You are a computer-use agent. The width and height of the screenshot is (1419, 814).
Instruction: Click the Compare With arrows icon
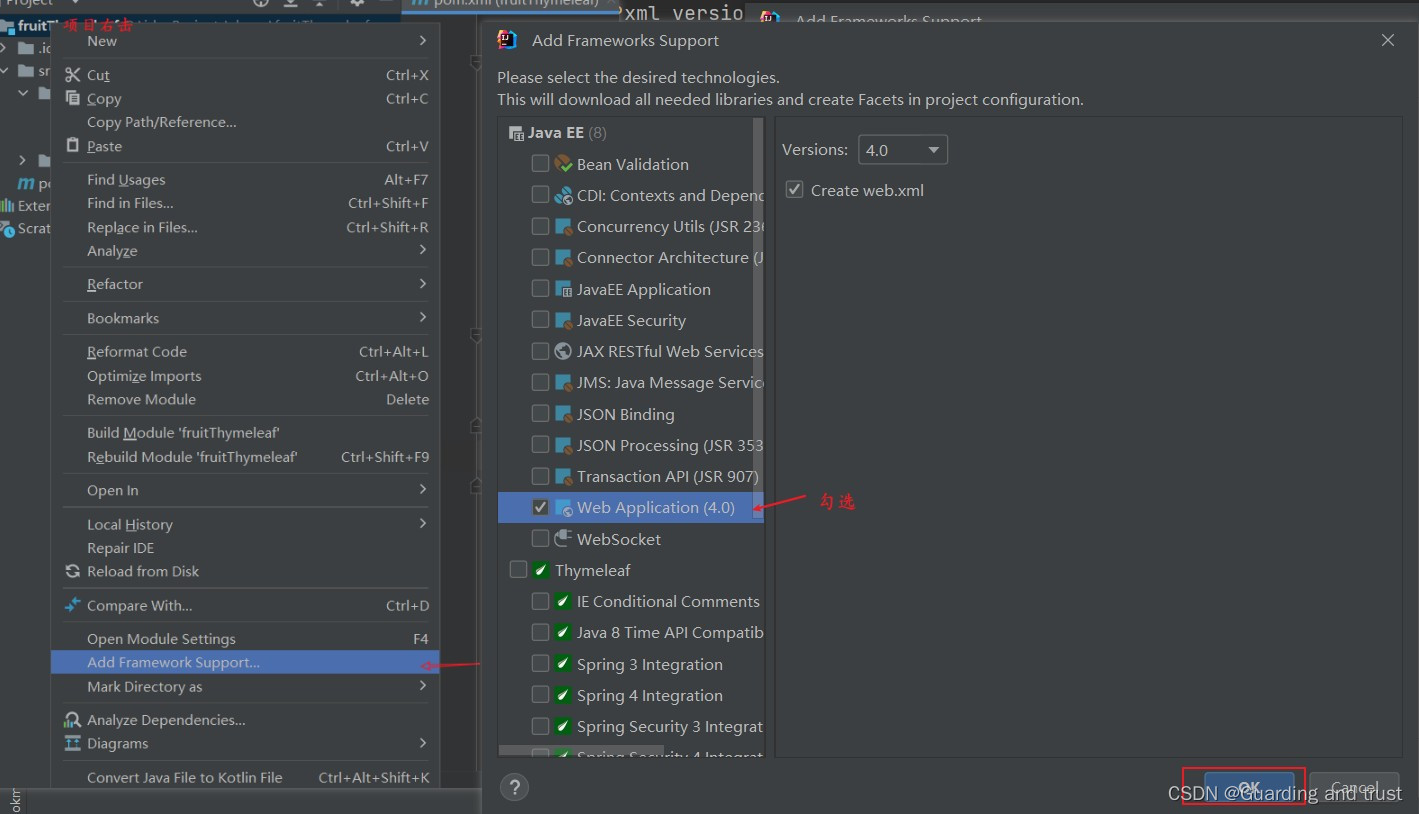click(x=72, y=605)
